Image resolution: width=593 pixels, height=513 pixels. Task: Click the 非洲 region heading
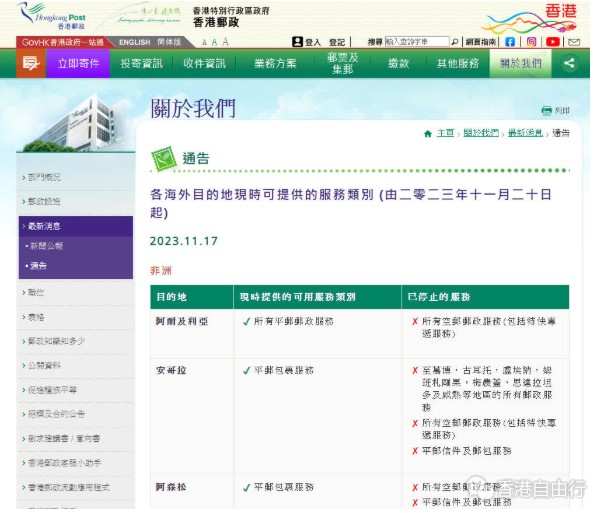click(x=161, y=270)
